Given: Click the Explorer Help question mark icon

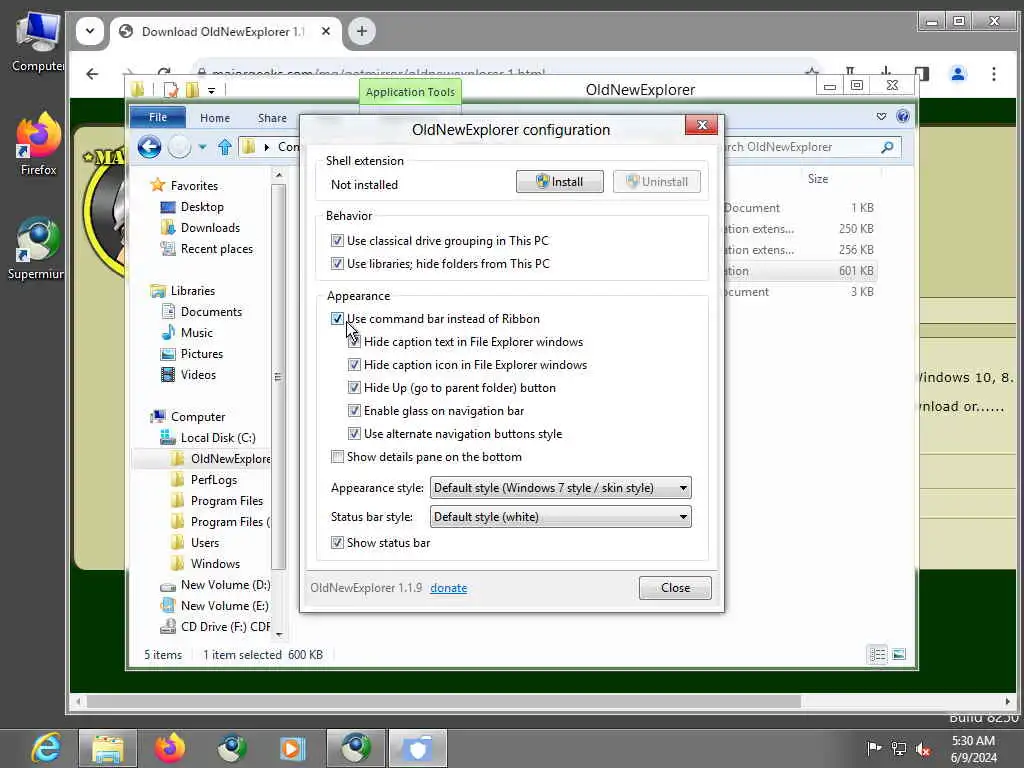Looking at the screenshot, I should (x=903, y=116).
